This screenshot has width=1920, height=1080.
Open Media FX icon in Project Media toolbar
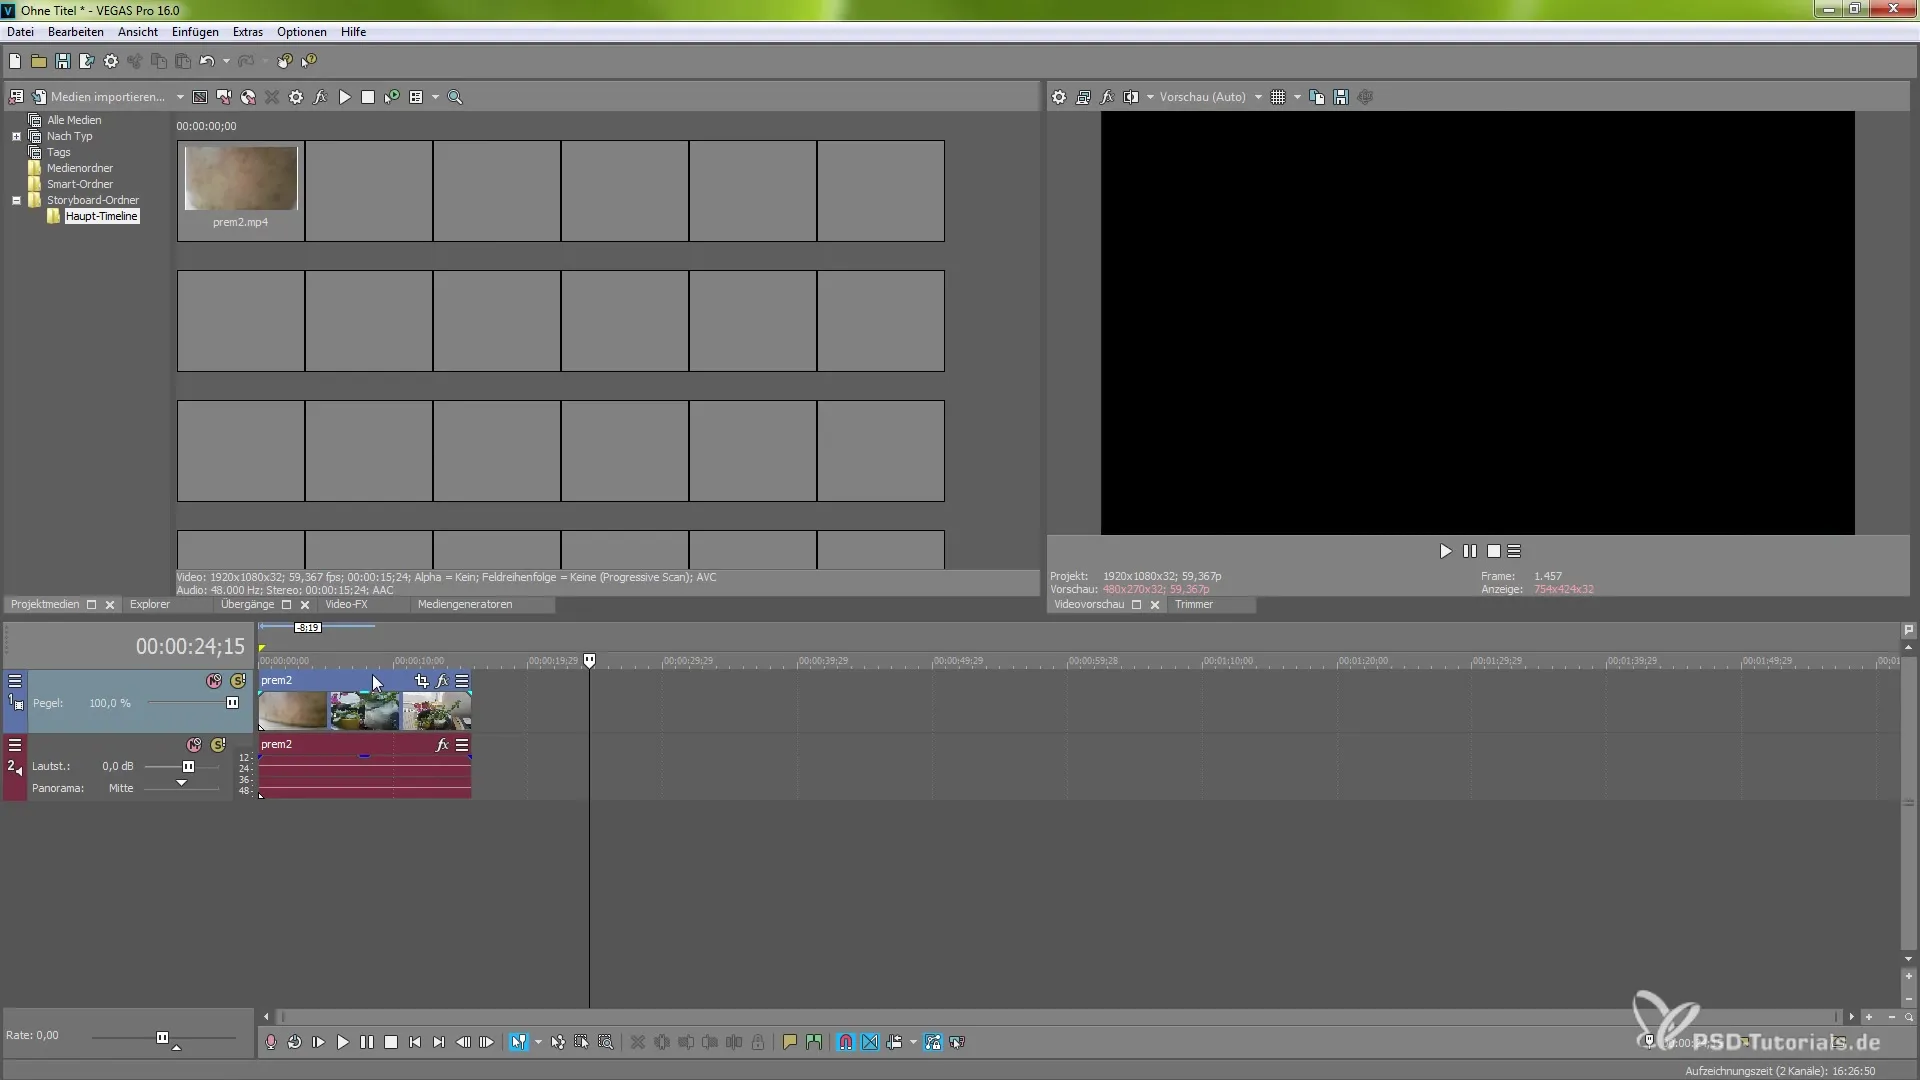point(320,97)
